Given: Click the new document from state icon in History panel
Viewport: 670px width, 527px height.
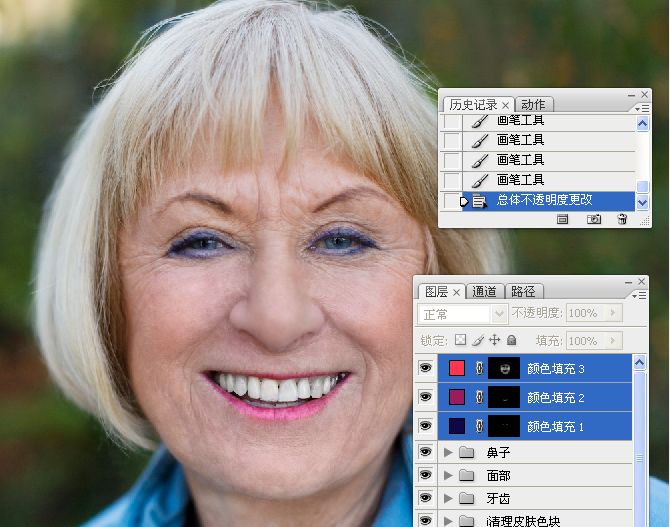Looking at the screenshot, I should coord(562,219).
